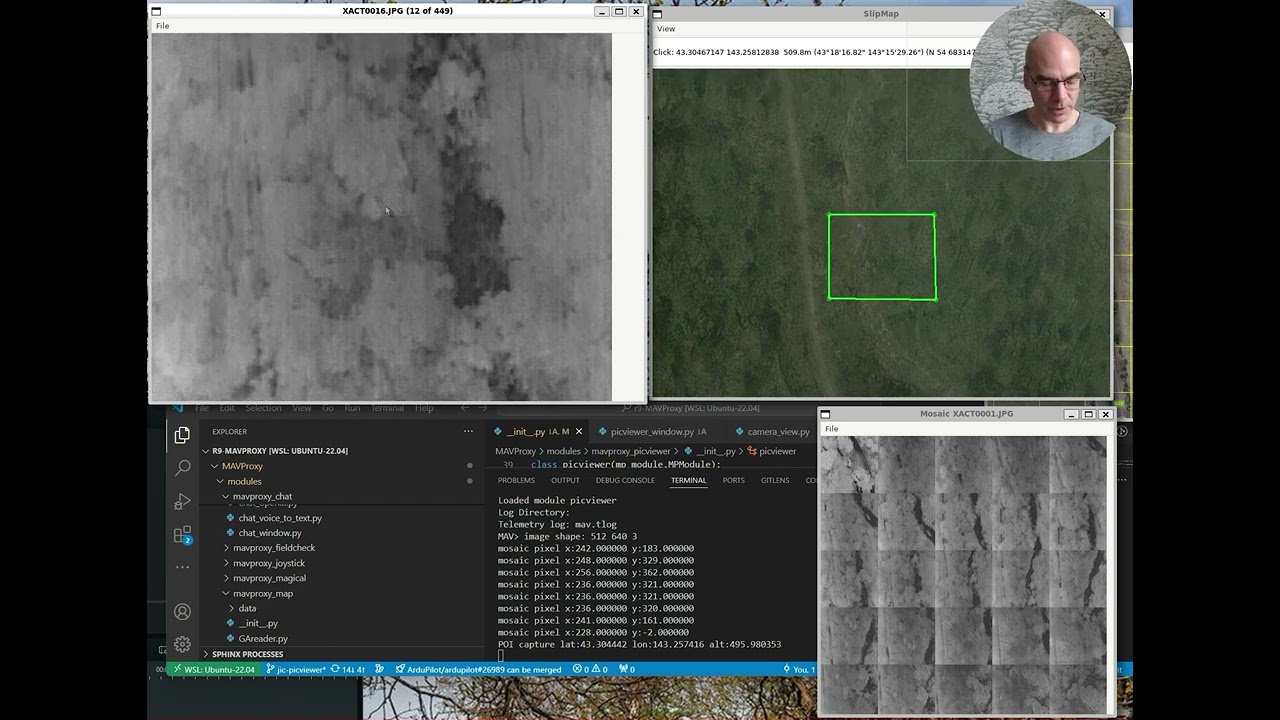Click the green rectangle on the SlipMap
The width and height of the screenshot is (1280, 720).
point(882,257)
